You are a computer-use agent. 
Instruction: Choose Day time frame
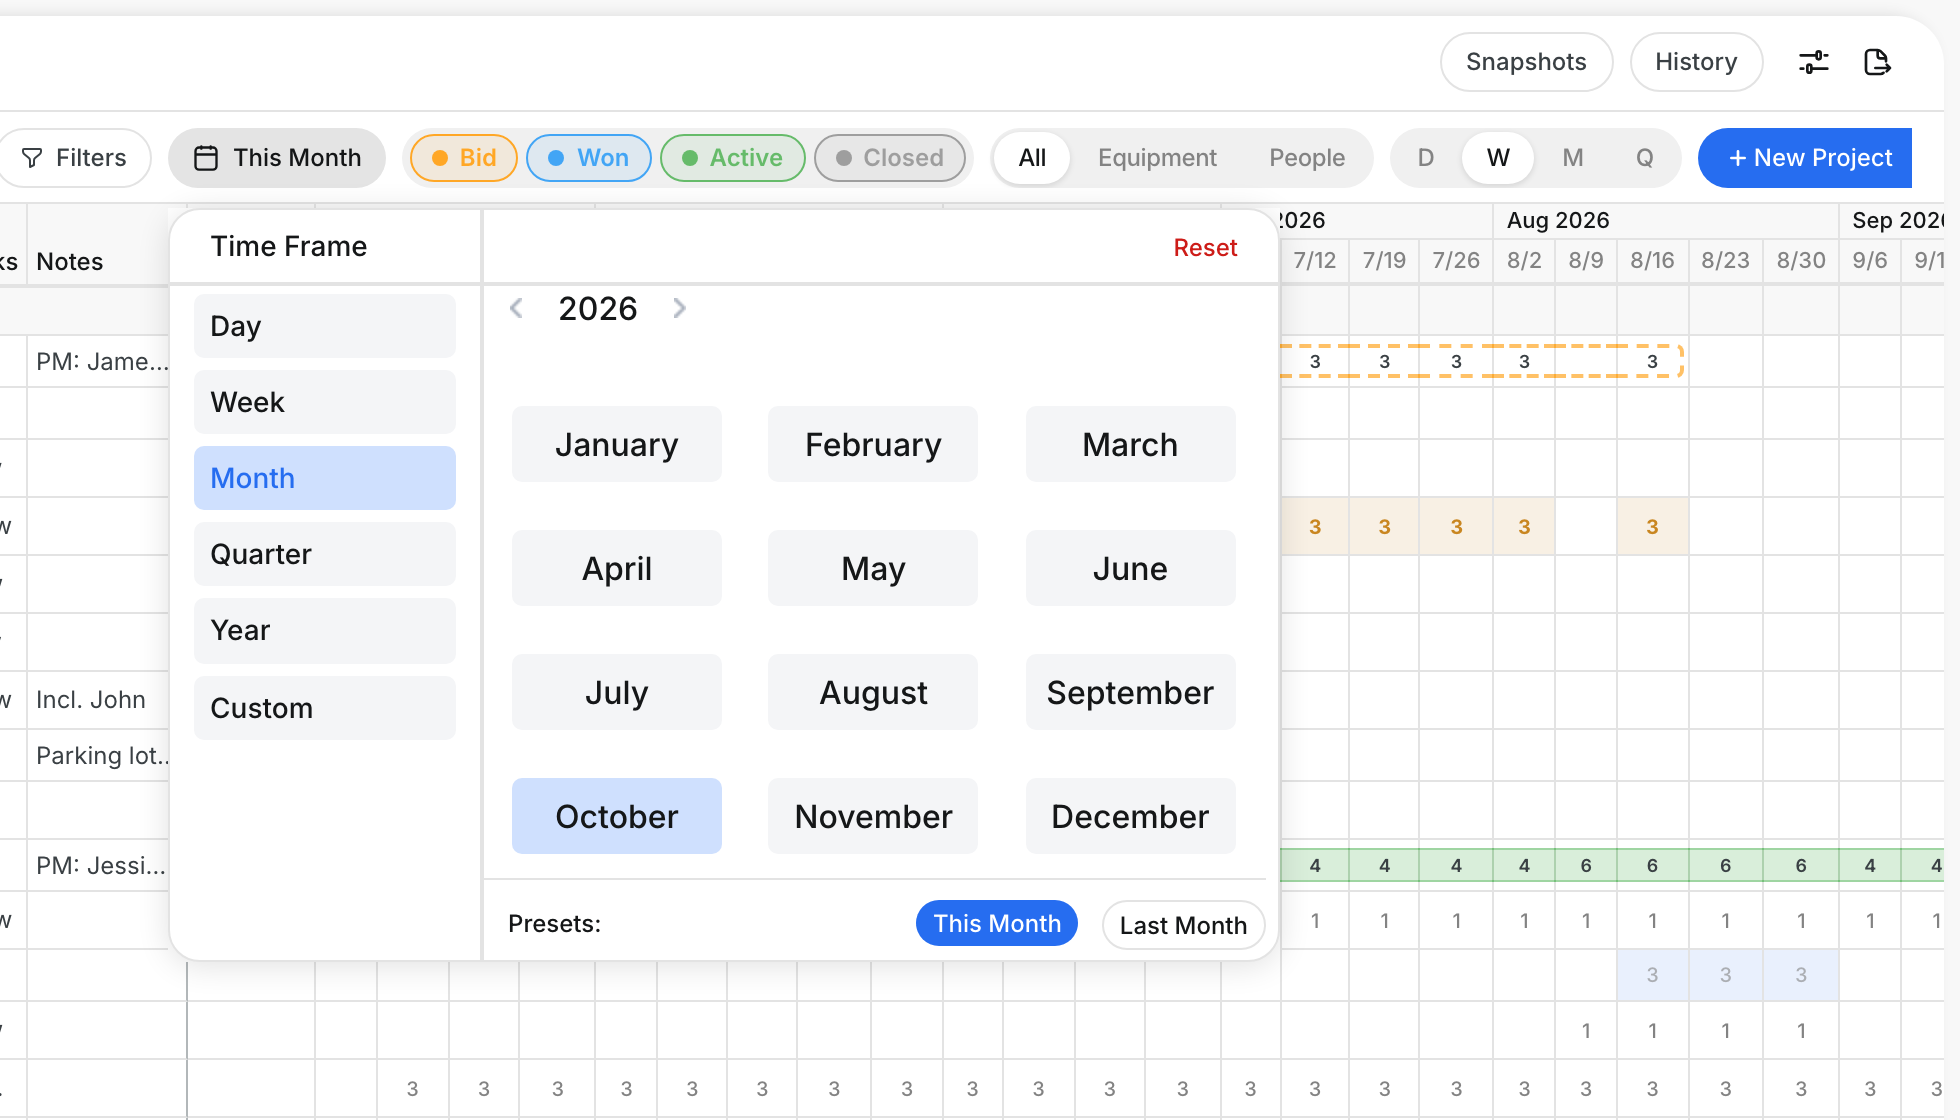pos(325,326)
